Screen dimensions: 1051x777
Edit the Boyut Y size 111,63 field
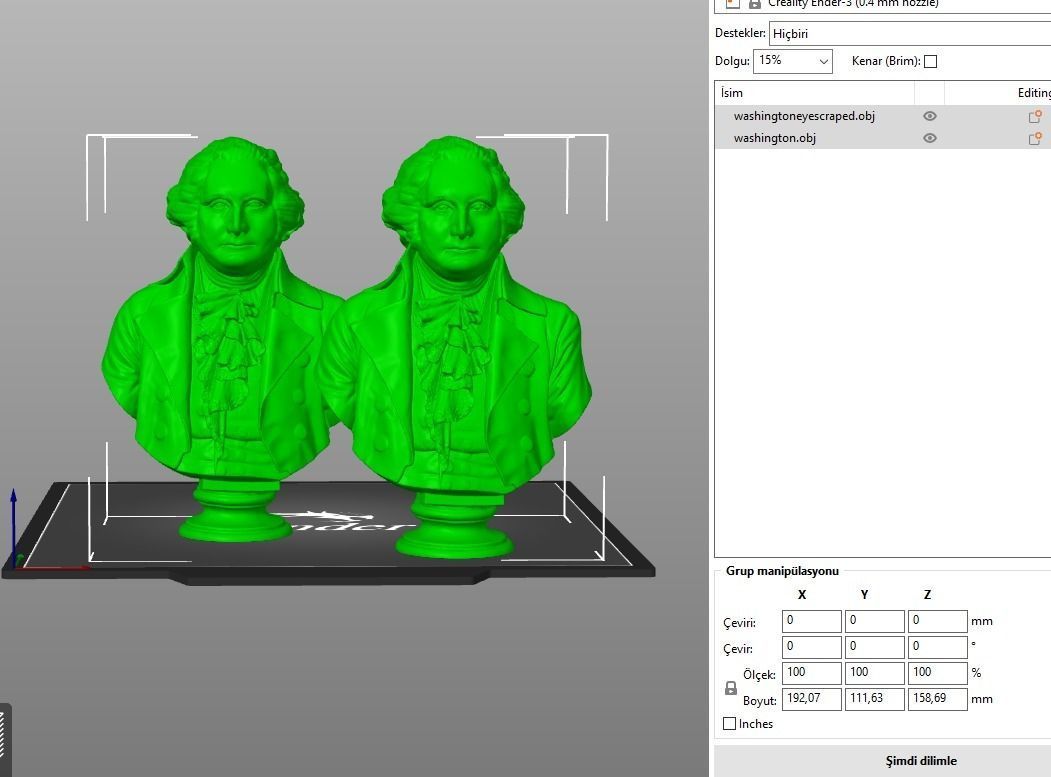(875, 699)
